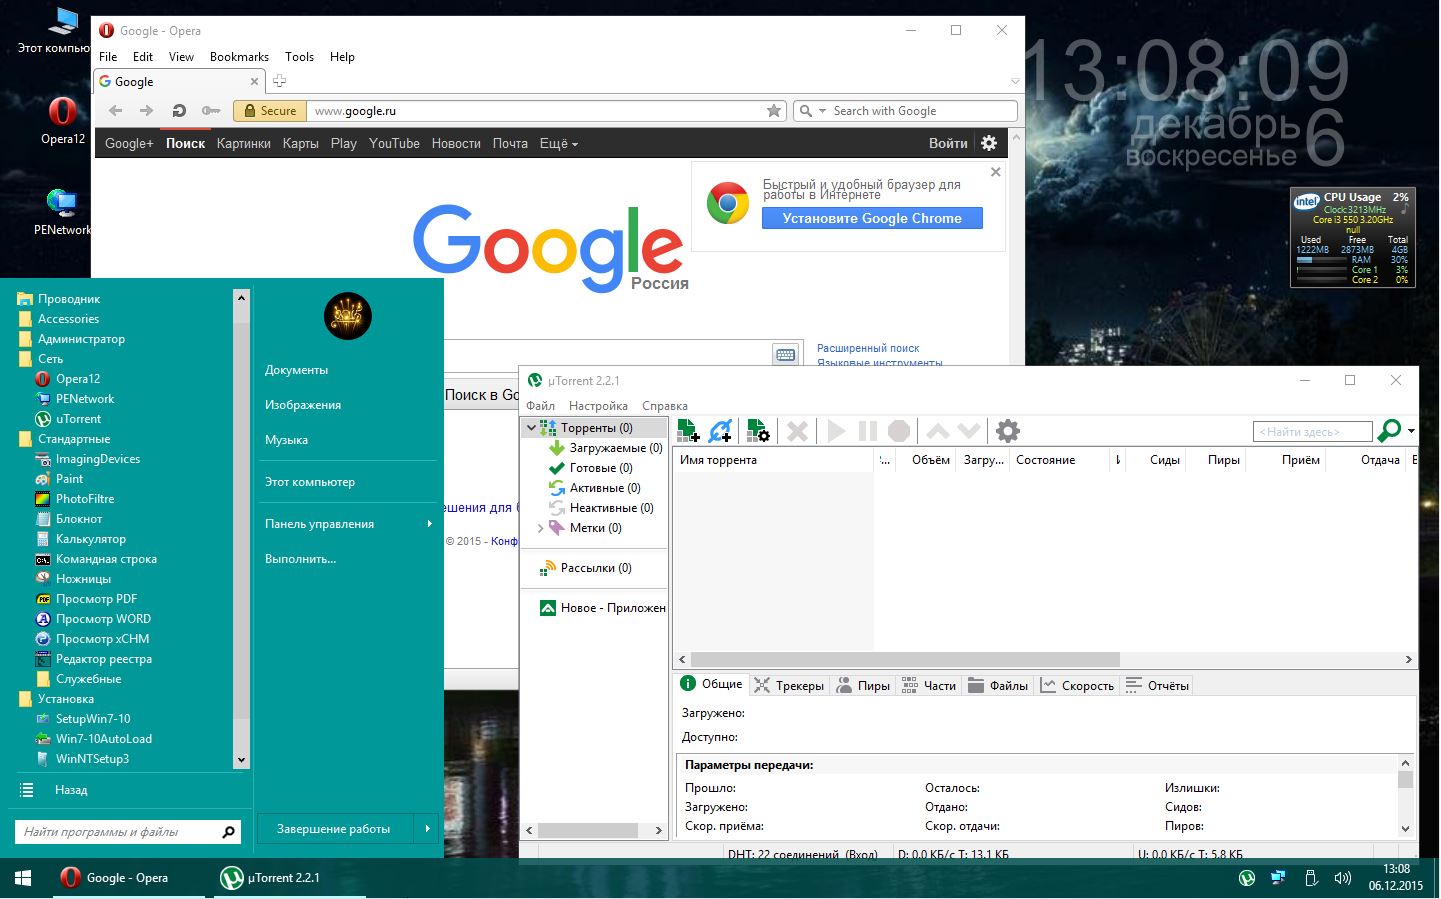Switch to the Отчёты tab

[1157, 685]
